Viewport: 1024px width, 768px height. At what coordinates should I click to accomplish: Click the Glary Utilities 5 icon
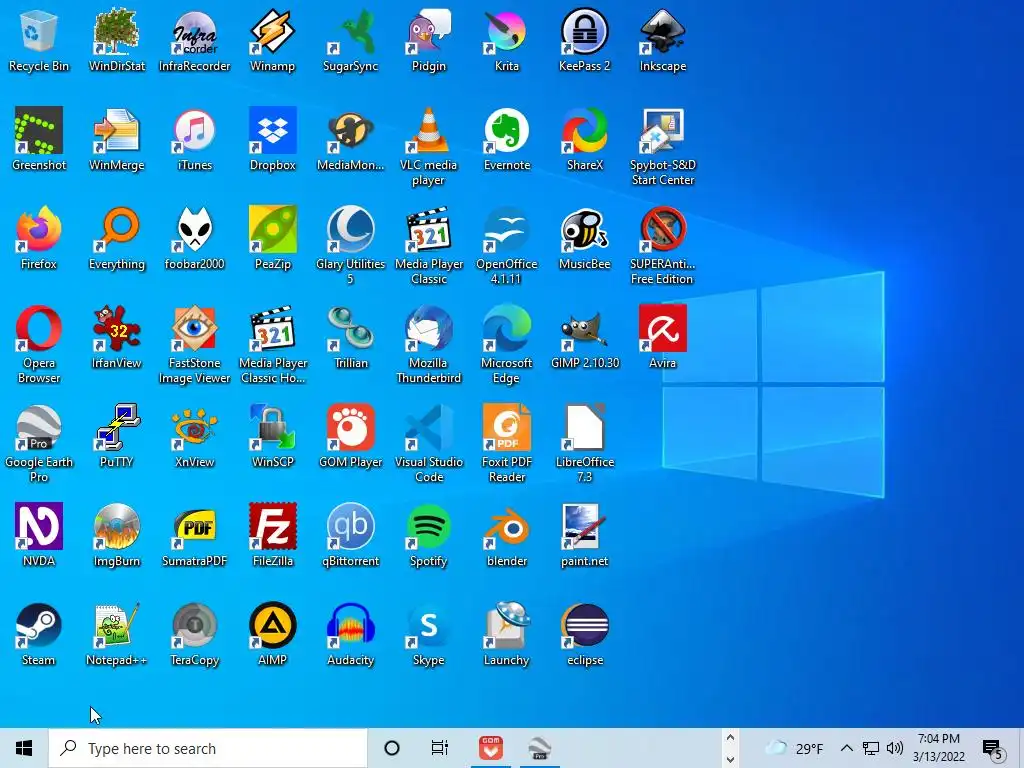click(x=351, y=246)
